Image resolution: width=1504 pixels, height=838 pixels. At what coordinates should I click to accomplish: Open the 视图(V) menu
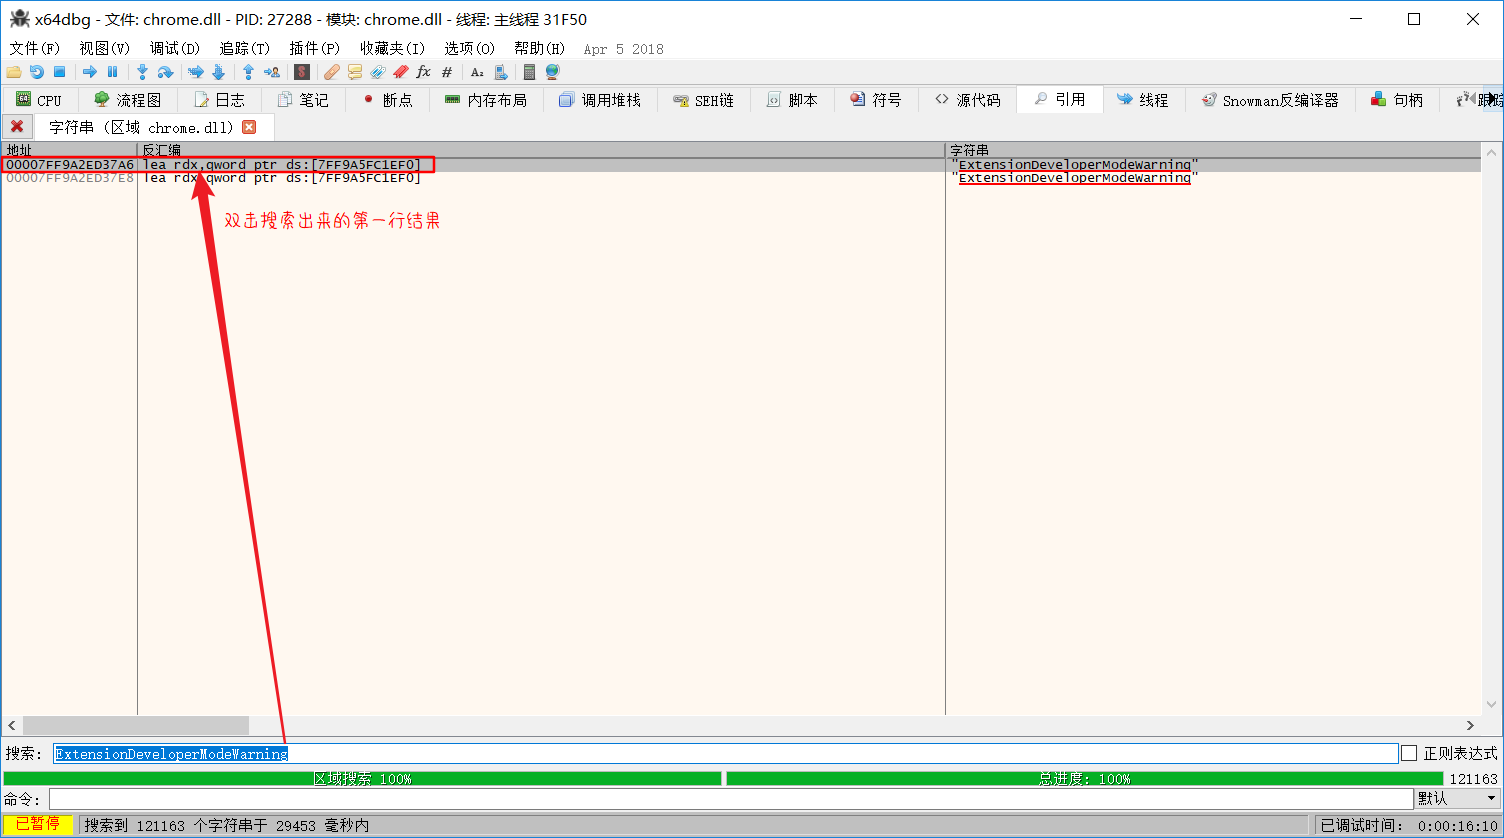105,48
